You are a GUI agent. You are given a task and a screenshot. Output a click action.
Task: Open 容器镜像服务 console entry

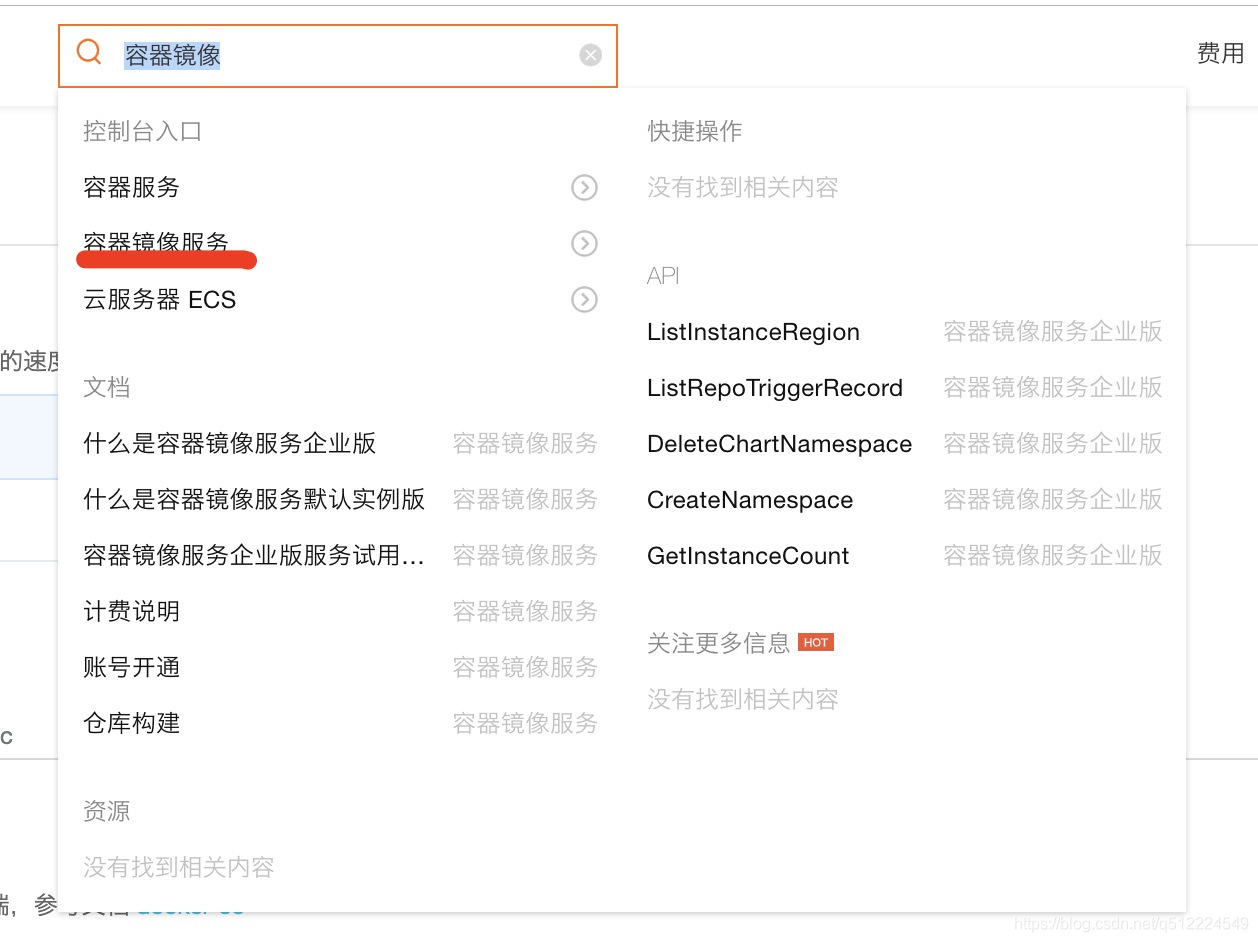point(156,243)
